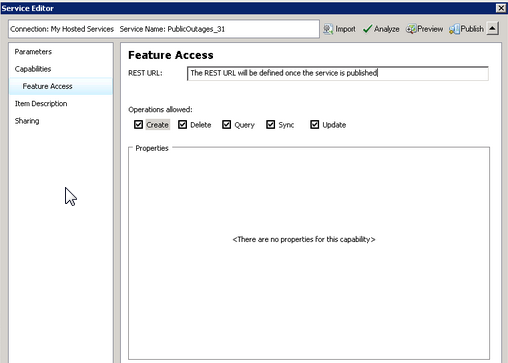Uncheck the Create operation checkbox
508x363 pixels.
(x=138, y=125)
